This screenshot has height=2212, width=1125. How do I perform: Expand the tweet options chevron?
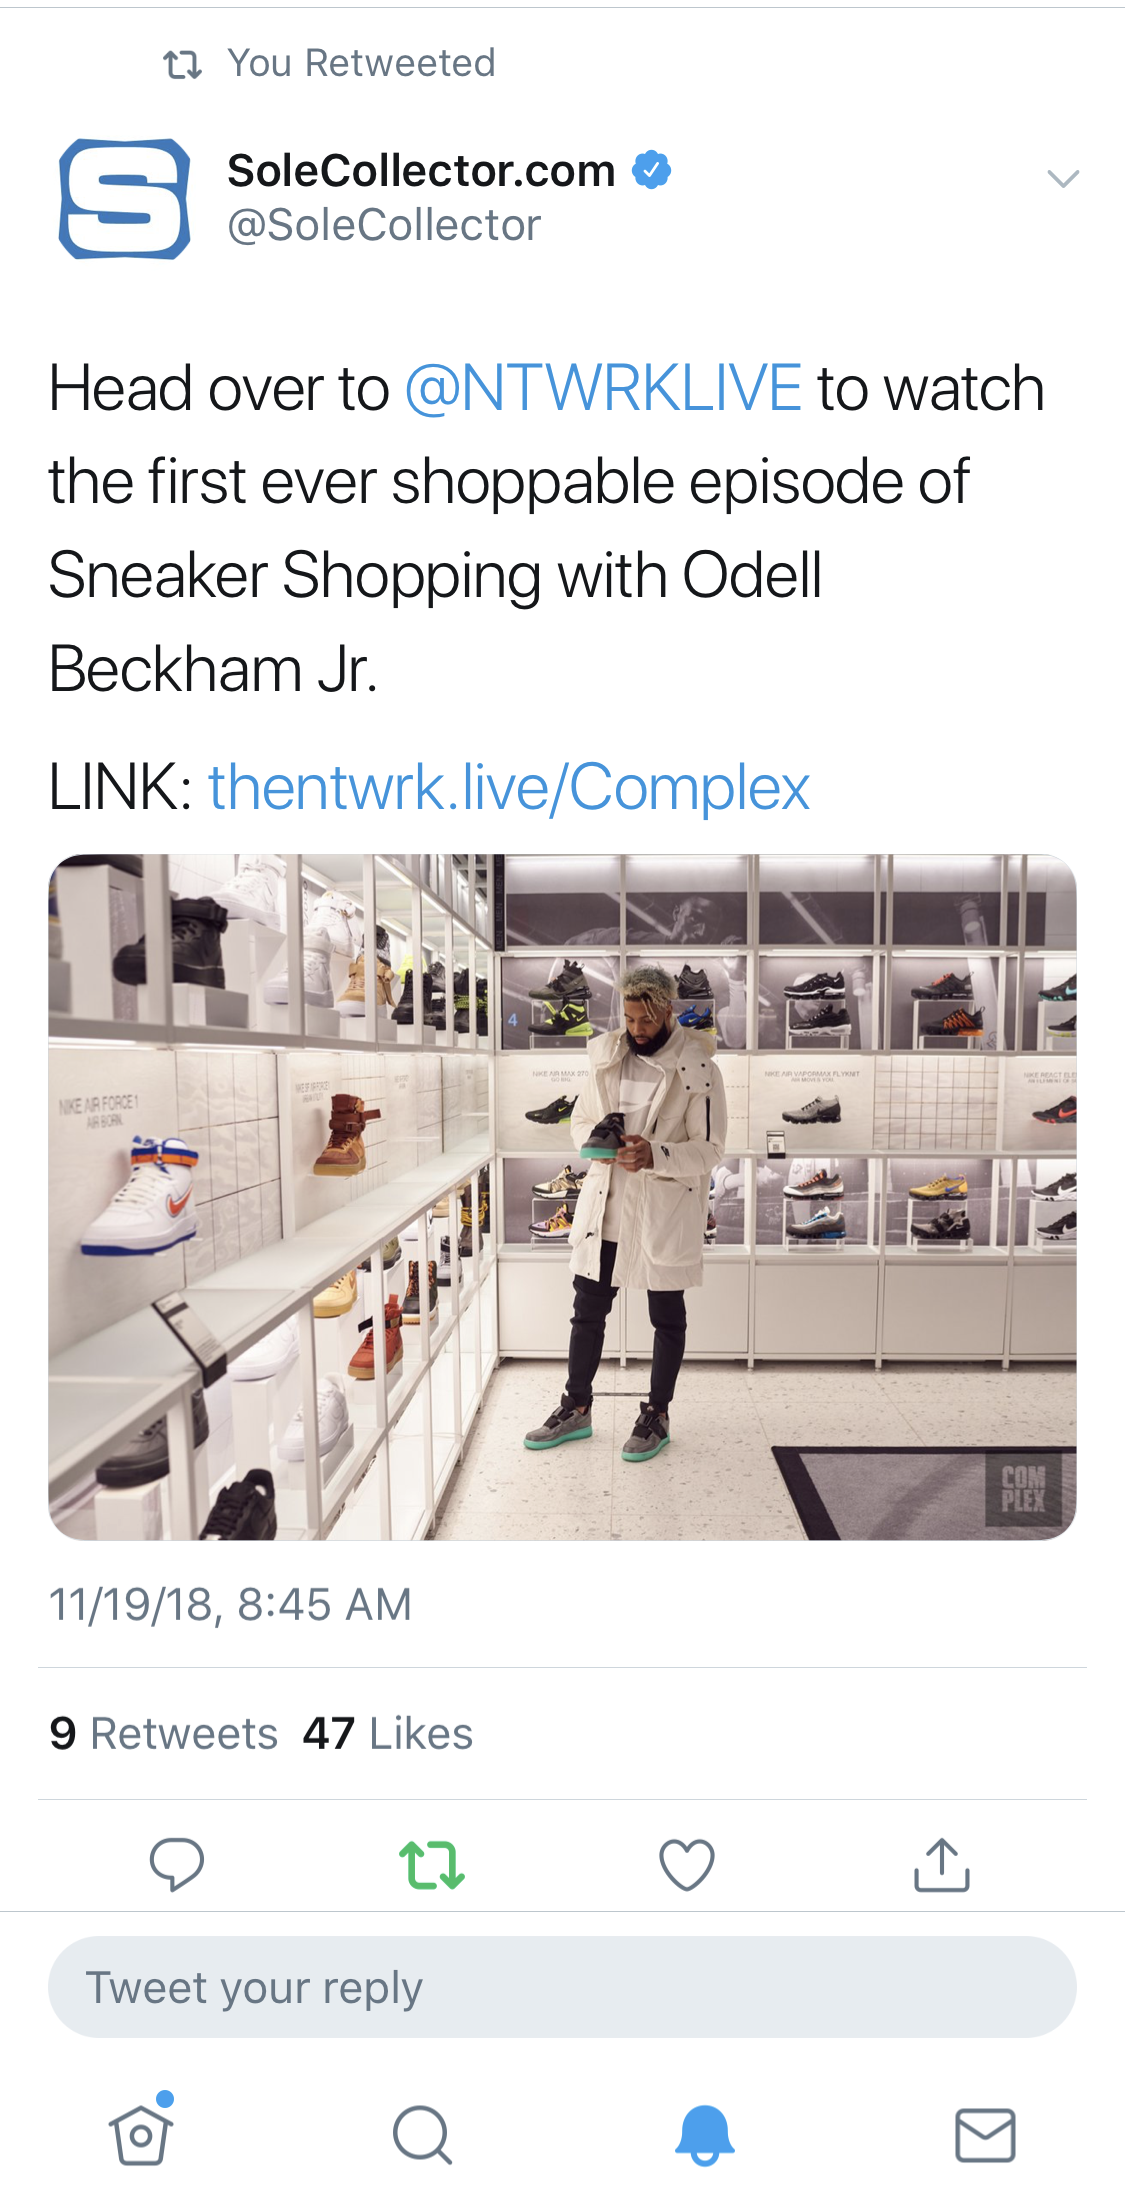click(x=1062, y=179)
